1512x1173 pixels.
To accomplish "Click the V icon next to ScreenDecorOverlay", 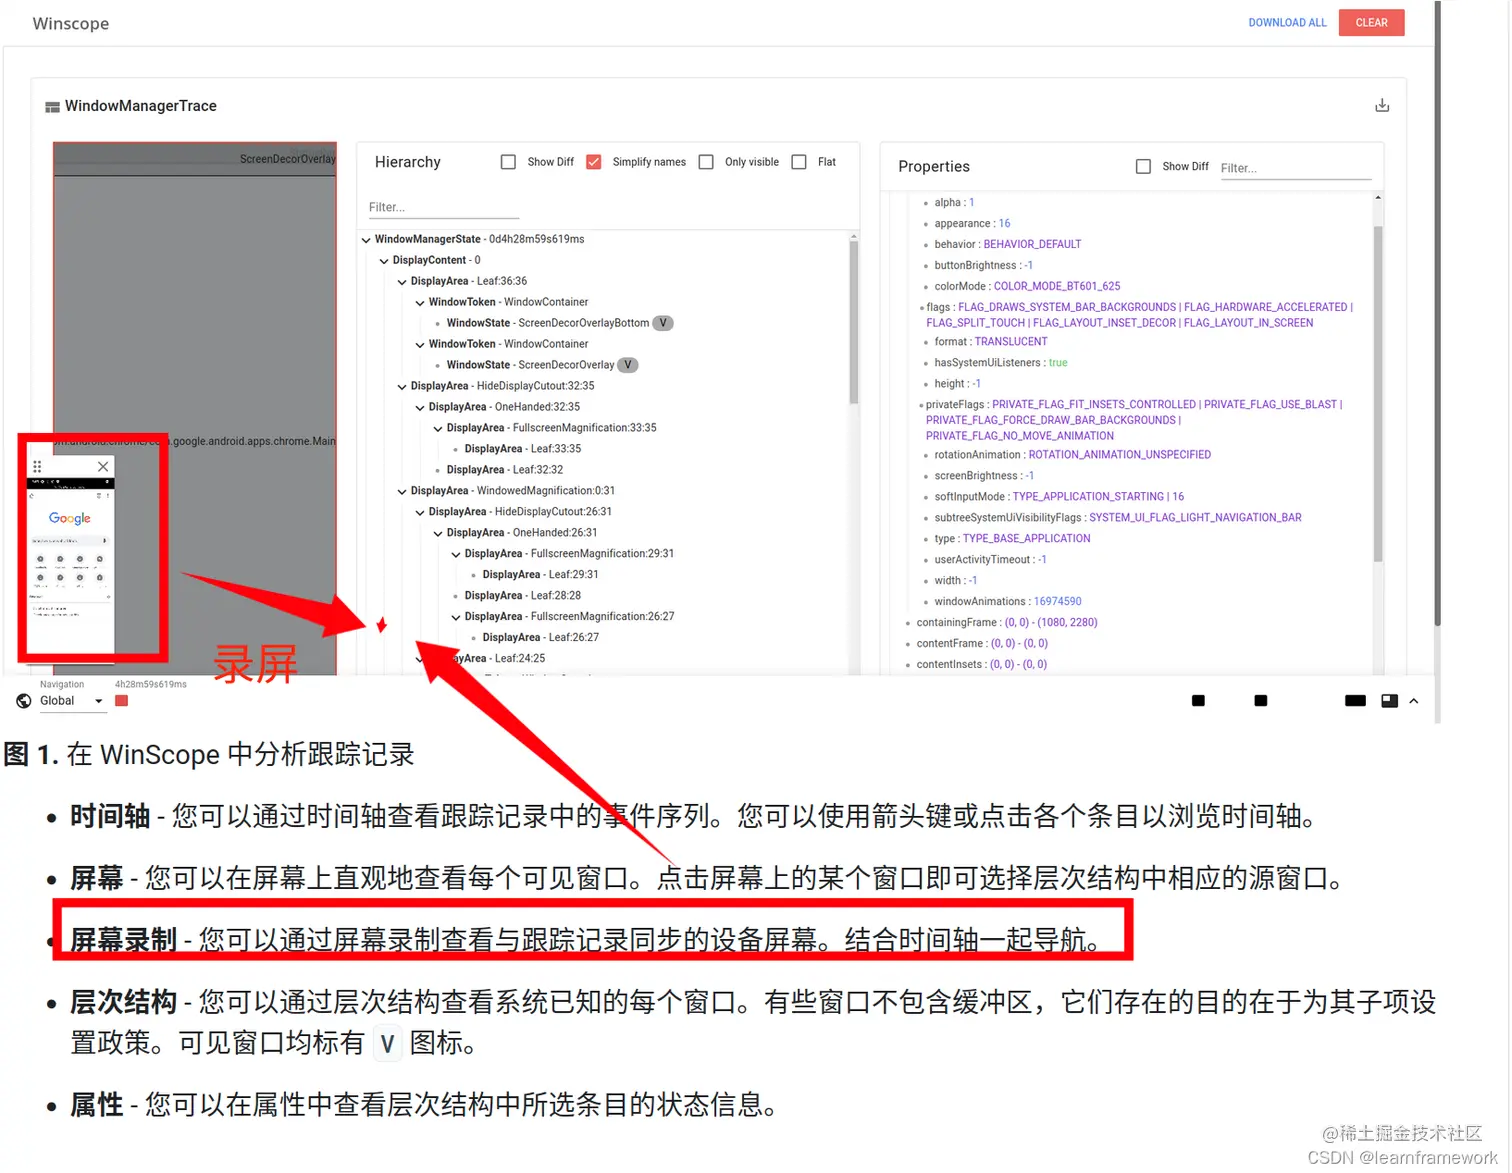I will [627, 364].
